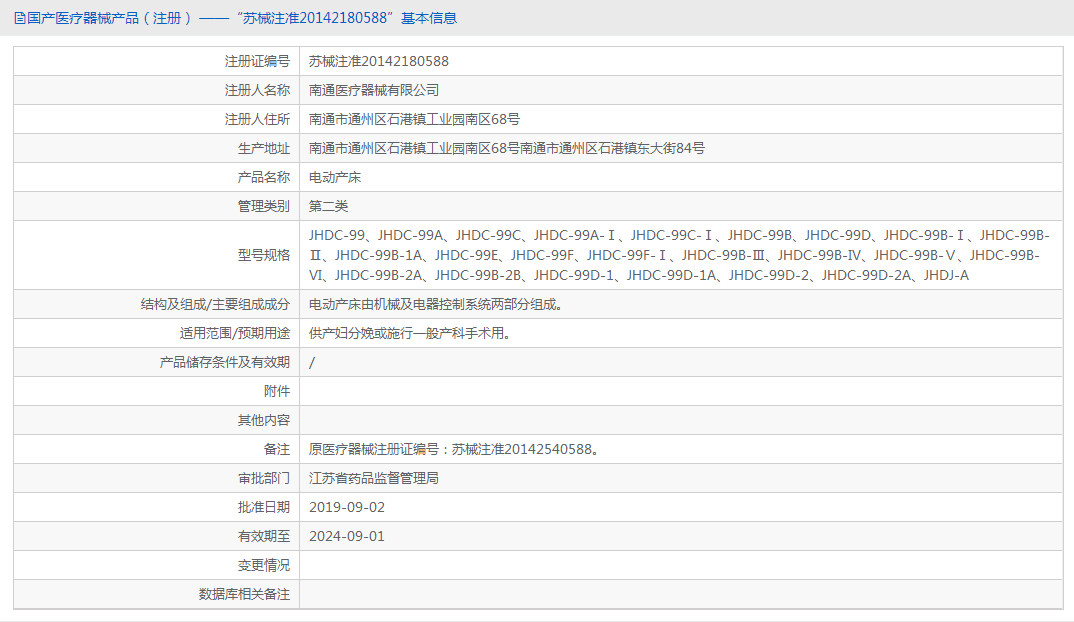Select the expiry date 2024-09-01
Image resolution: width=1074 pixels, height=622 pixels.
point(347,536)
